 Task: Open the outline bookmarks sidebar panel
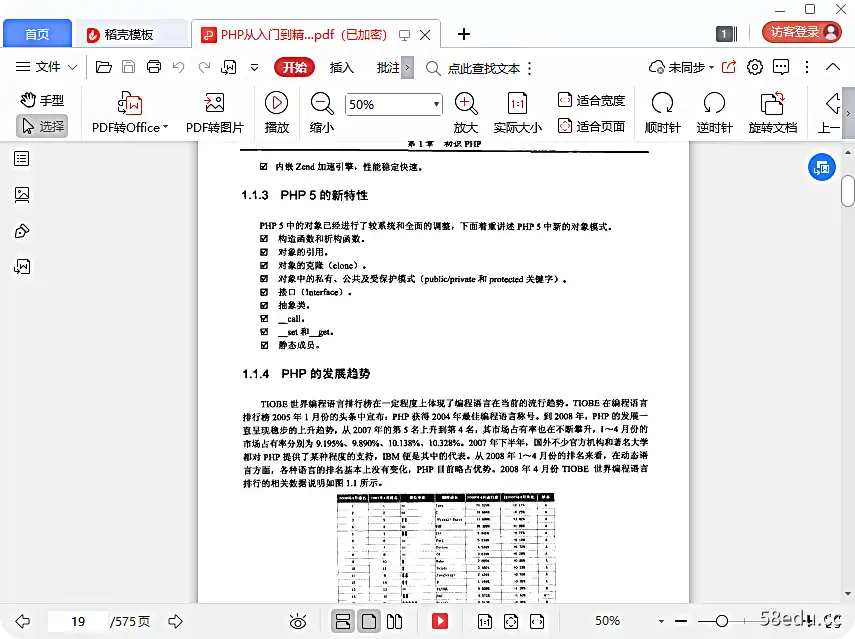[x=22, y=159]
